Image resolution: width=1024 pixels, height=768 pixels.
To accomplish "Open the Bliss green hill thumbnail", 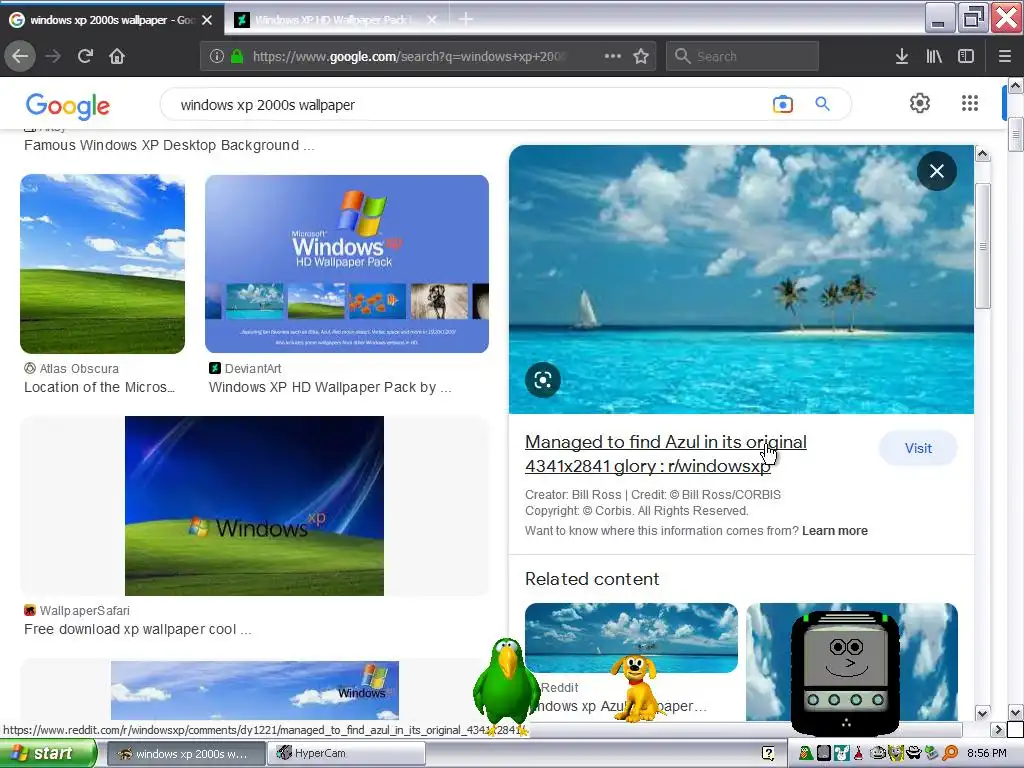I will (103, 264).
